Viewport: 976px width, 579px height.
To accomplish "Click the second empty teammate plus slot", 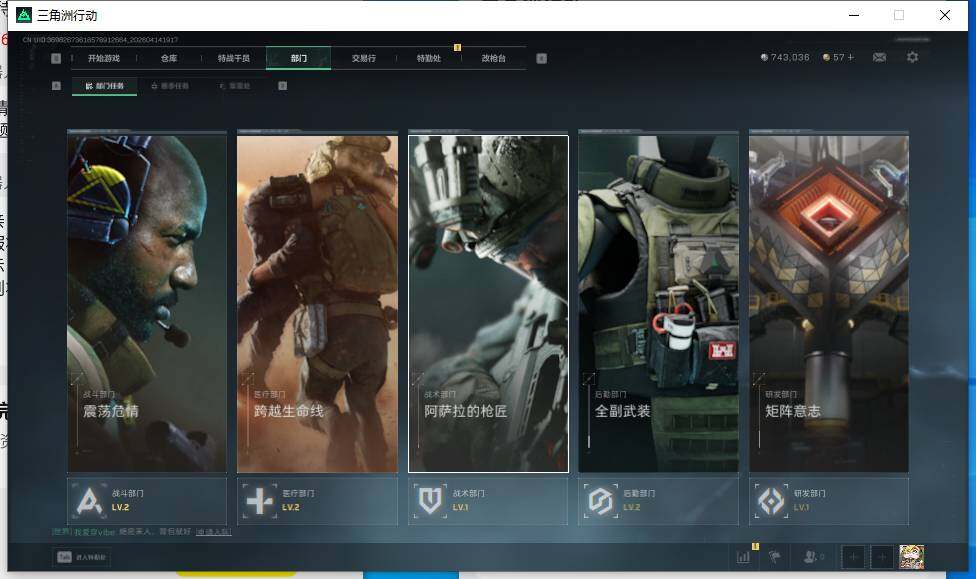I will pyautogui.click(x=881, y=557).
